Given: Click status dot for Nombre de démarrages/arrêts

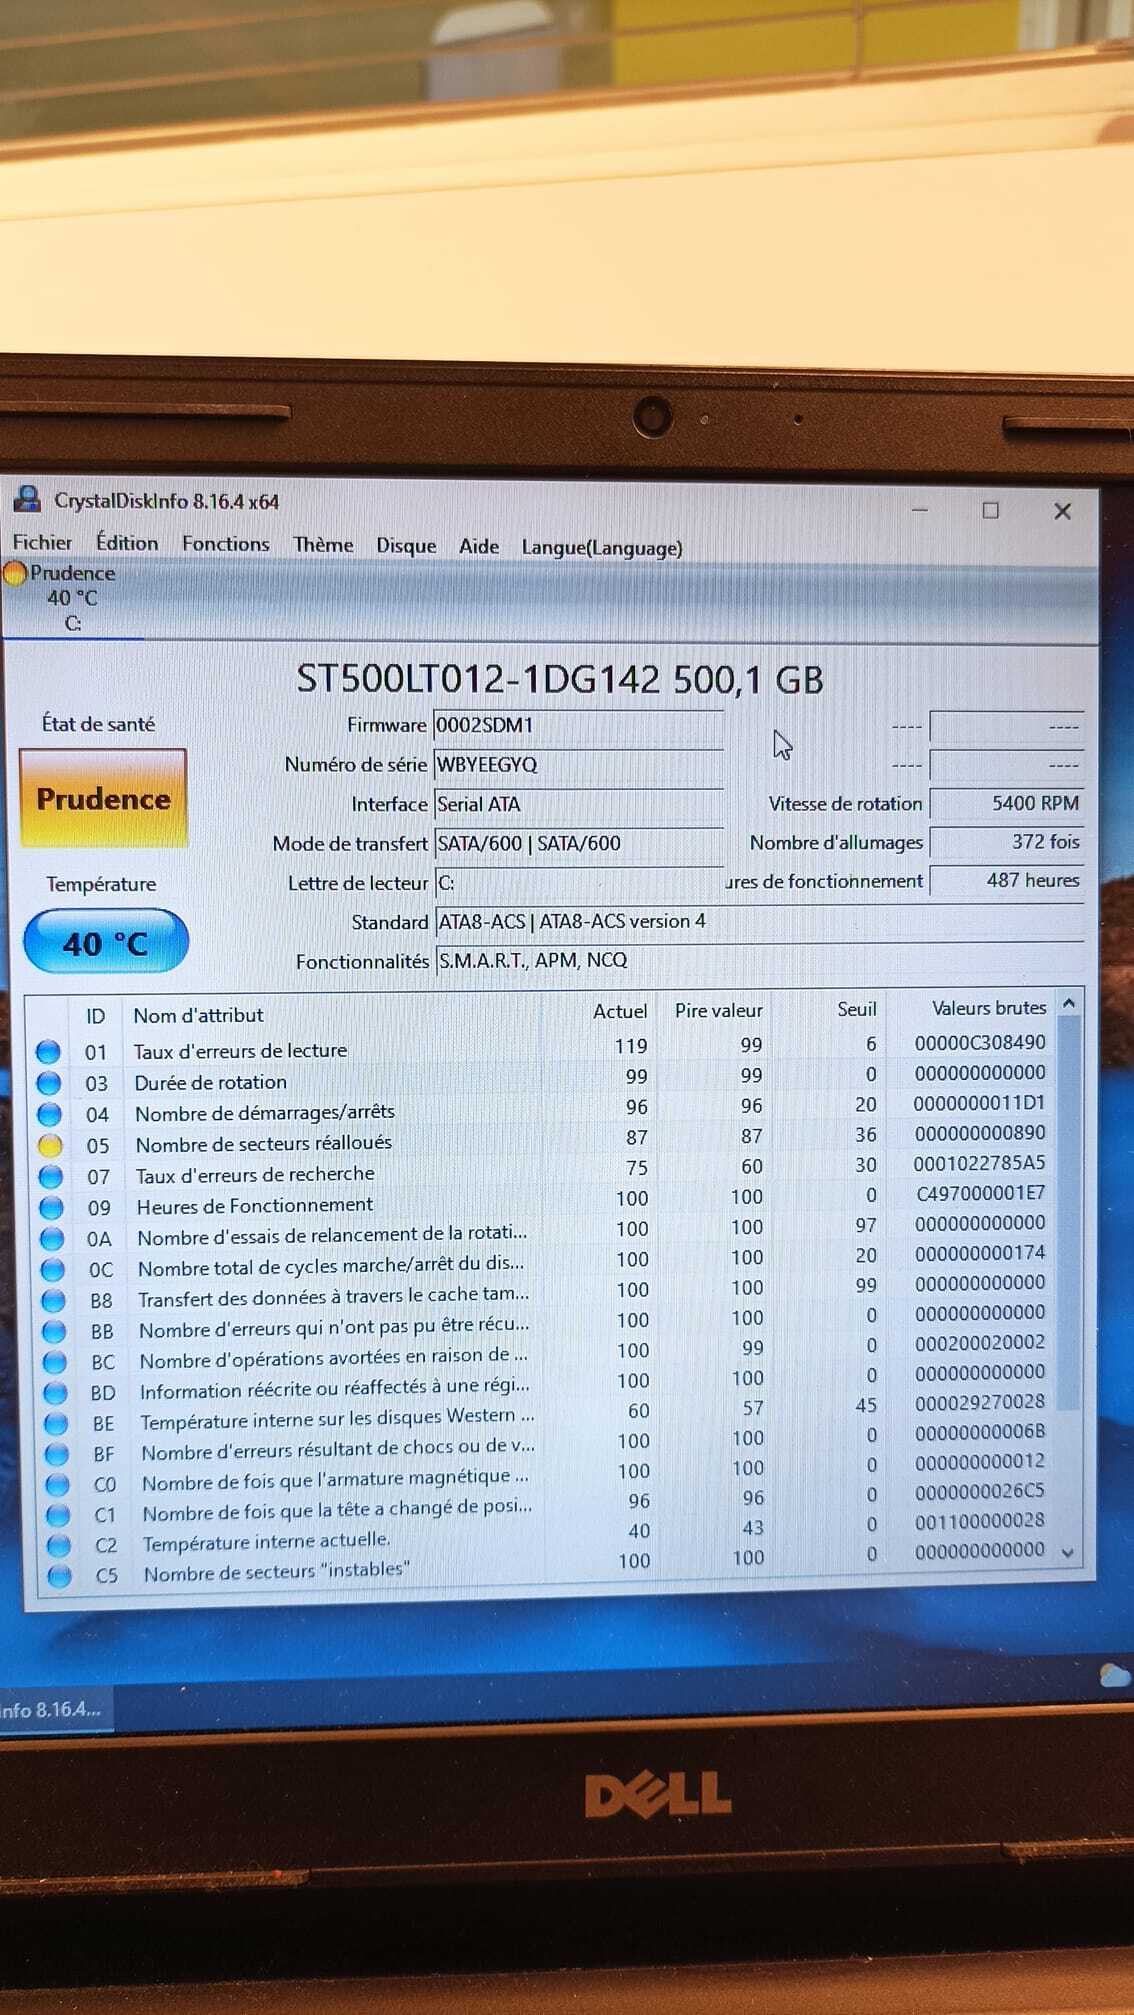Looking at the screenshot, I should (49, 1114).
